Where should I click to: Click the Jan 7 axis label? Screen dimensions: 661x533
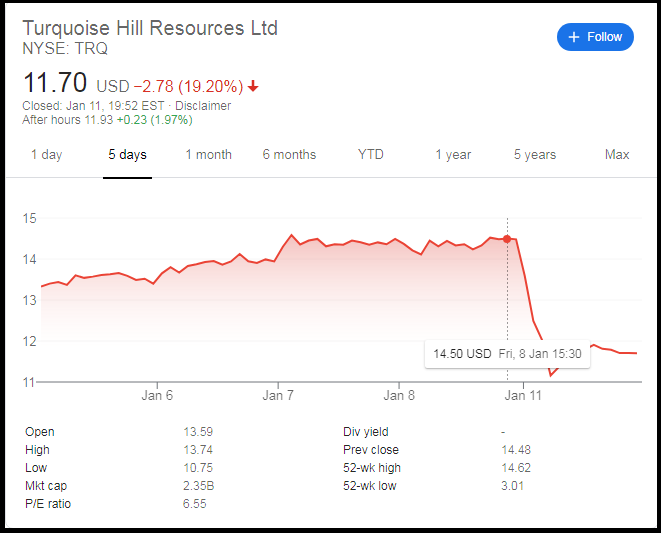(278, 396)
